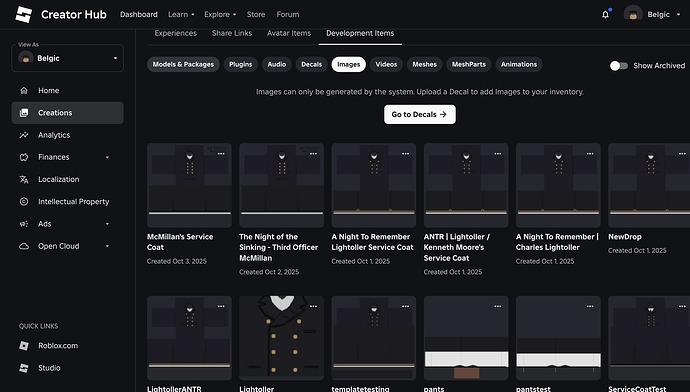The image size is (690, 392).
Task: Open the Lightoller double-breasted coat thumbnail
Action: coord(282,338)
